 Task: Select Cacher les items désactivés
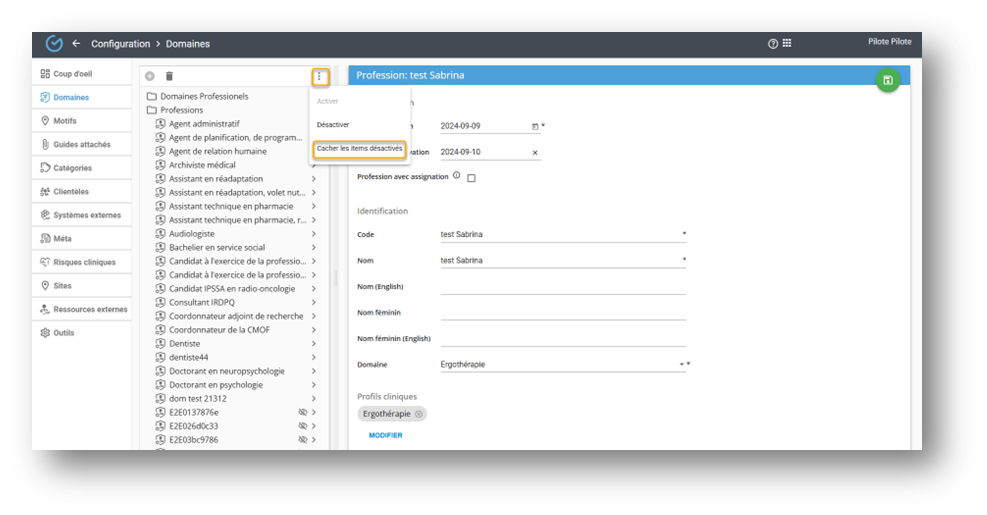click(x=359, y=149)
